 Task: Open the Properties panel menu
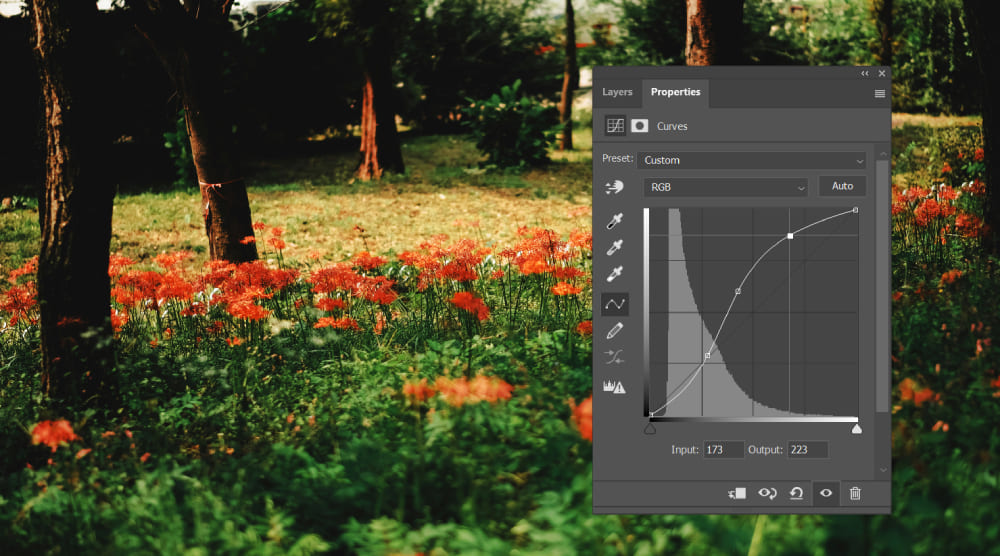tap(879, 94)
